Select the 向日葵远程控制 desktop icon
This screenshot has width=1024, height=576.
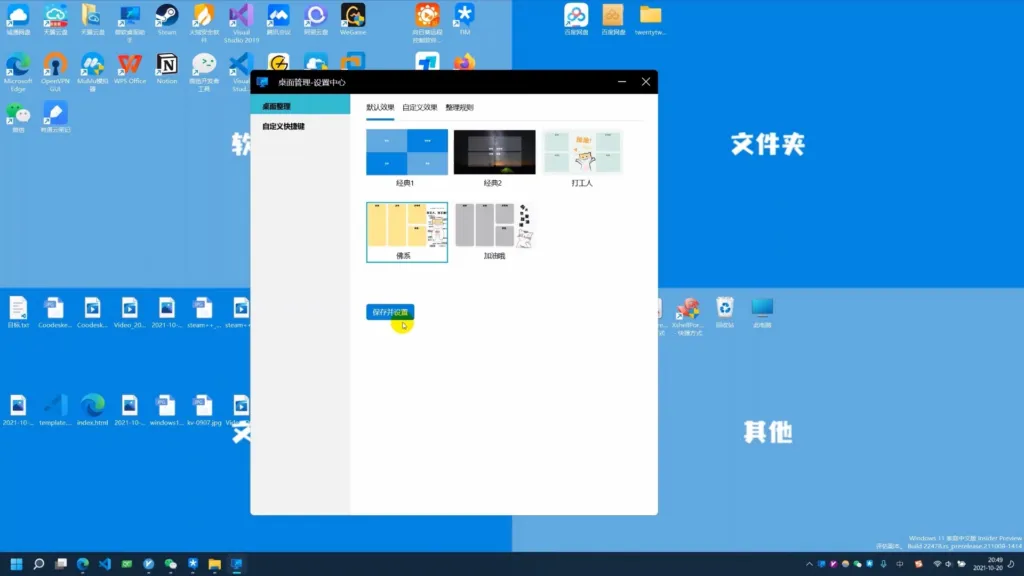tap(427, 22)
